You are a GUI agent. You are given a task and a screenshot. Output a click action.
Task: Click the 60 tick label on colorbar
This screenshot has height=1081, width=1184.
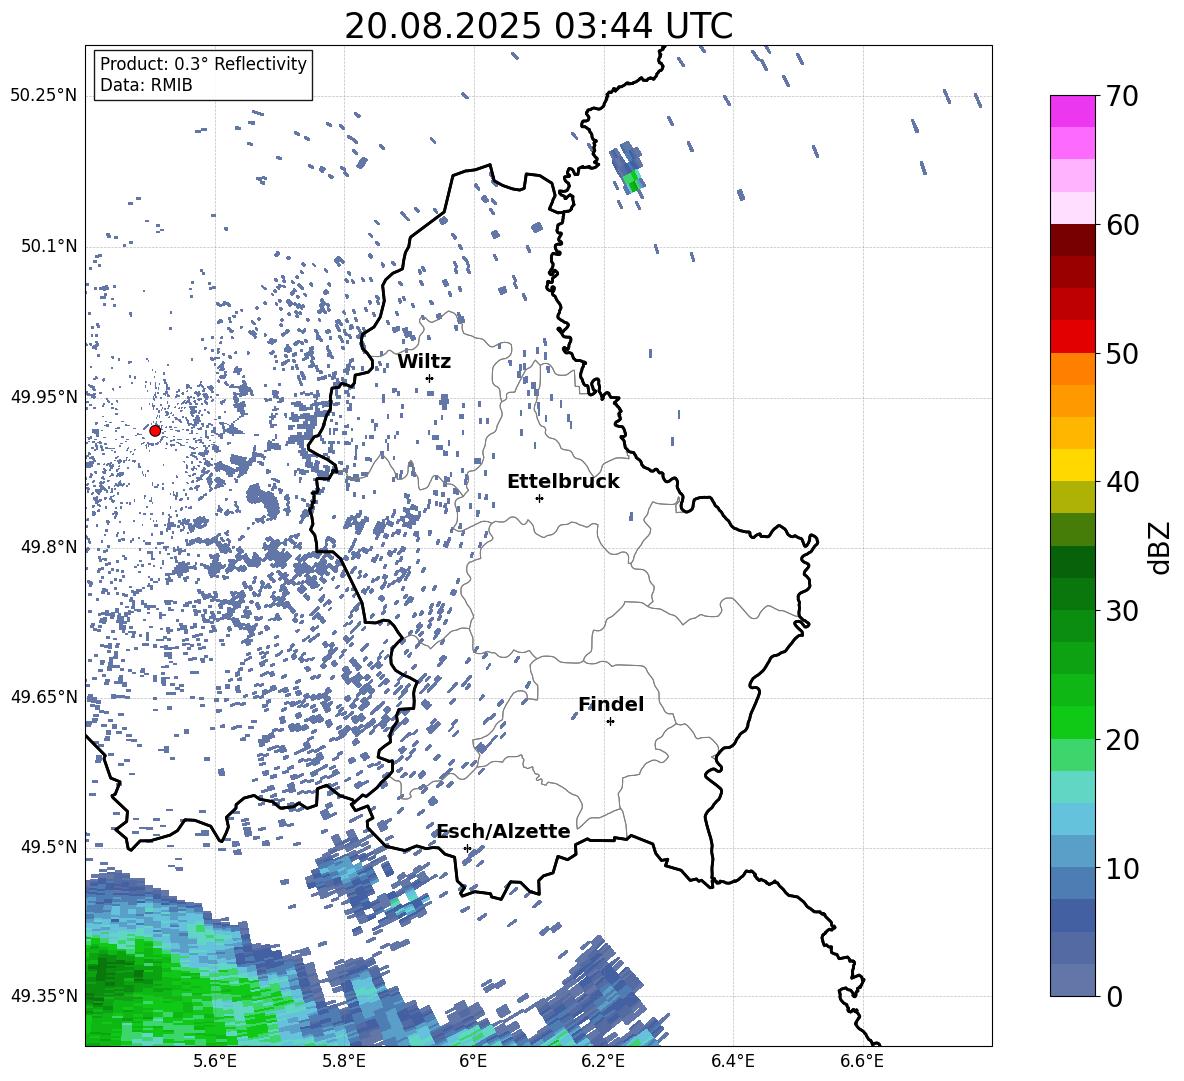pos(1122,225)
